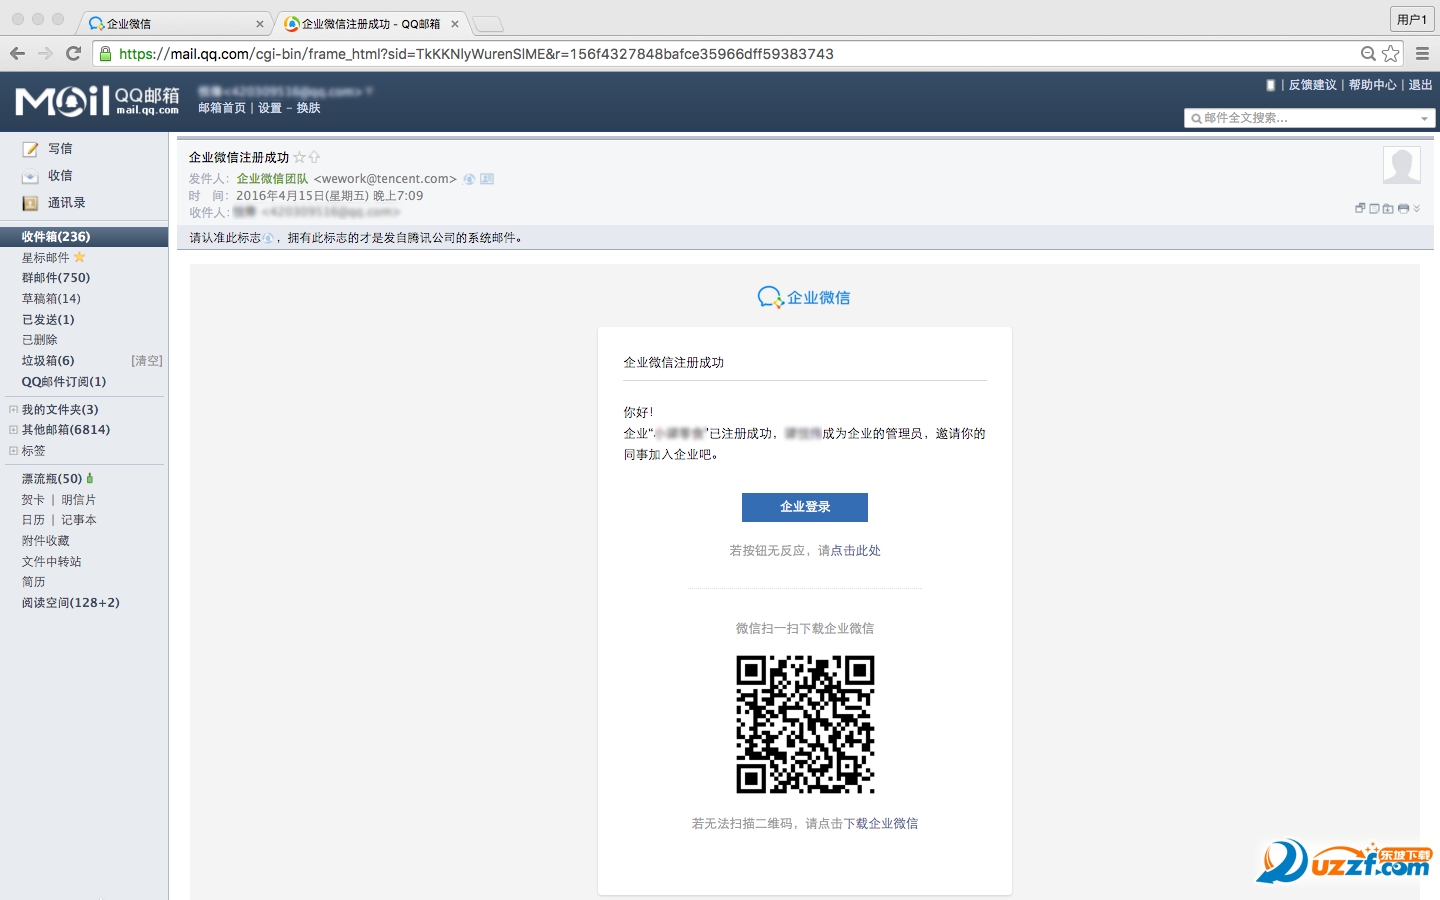This screenshot has height=900, width=1440.
Task: Open 垃圾箱(6) folder
Action: click(x=48, y=361)
